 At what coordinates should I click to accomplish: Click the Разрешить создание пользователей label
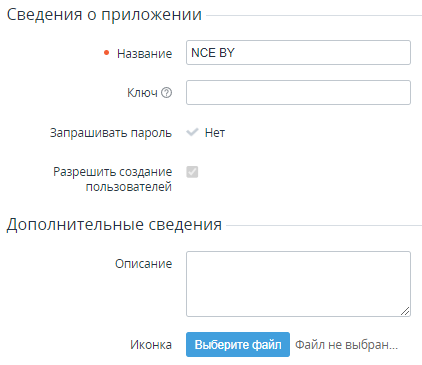(113, 179)
